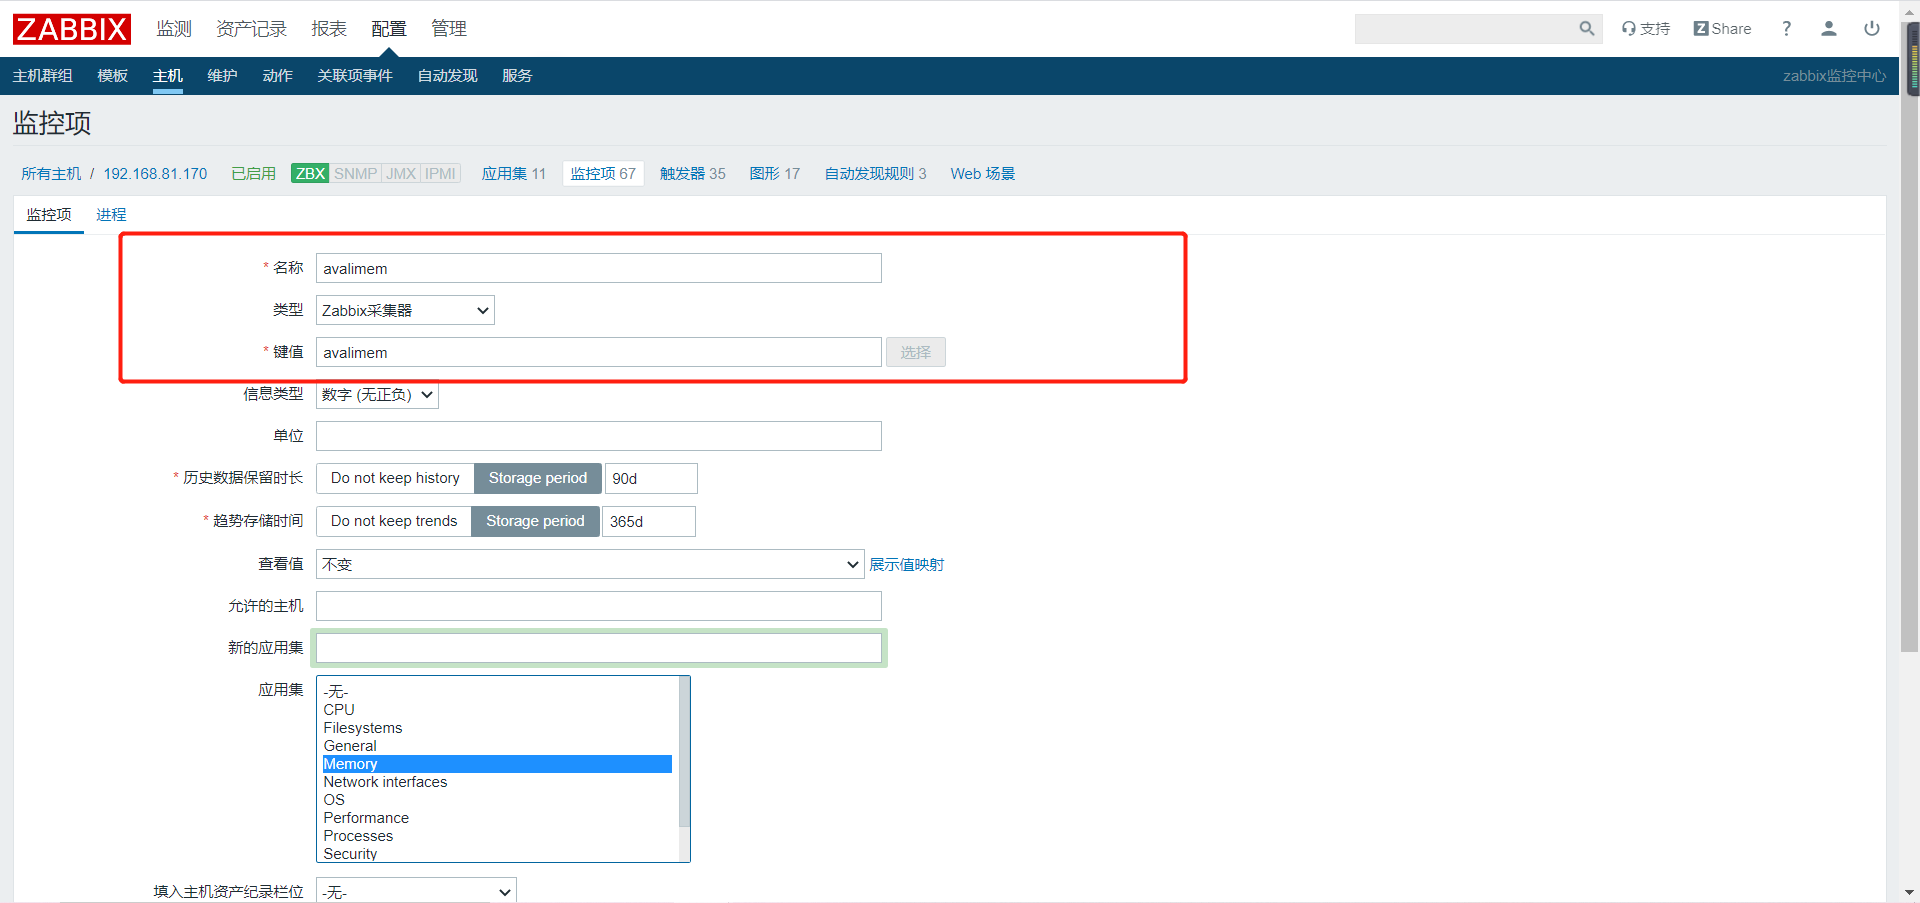Open Web 场景 link
The height and width of the screenshot is (903, 1920).
pos(982,174)
